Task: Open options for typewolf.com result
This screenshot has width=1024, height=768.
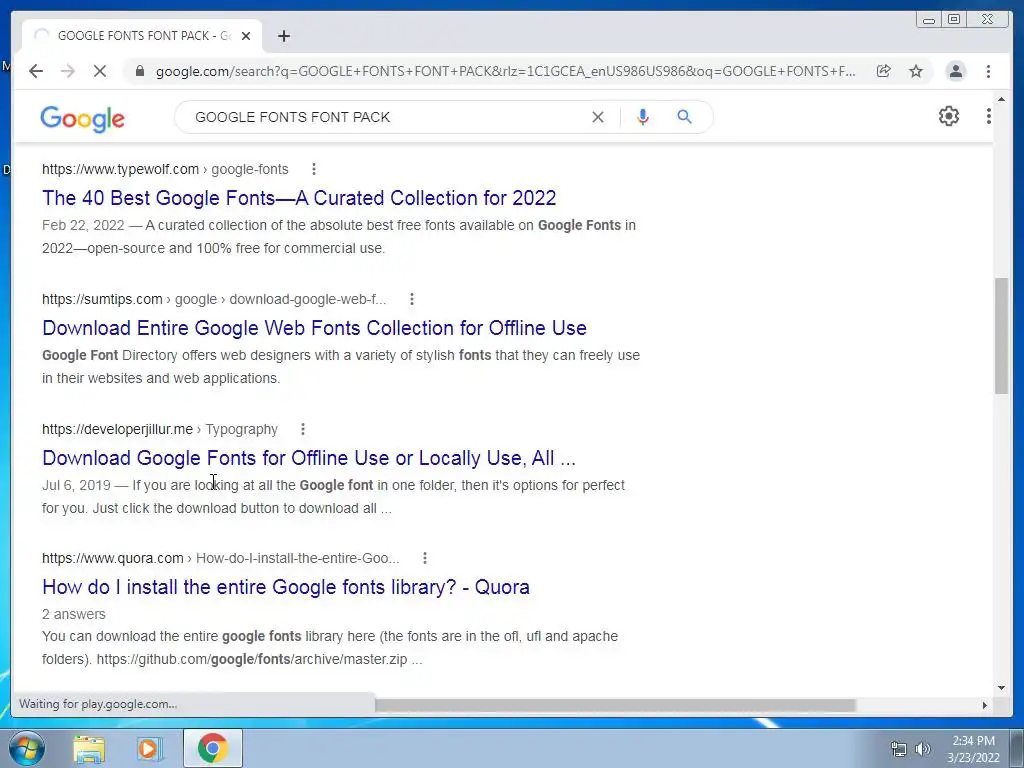Action: tap(314, 169)
